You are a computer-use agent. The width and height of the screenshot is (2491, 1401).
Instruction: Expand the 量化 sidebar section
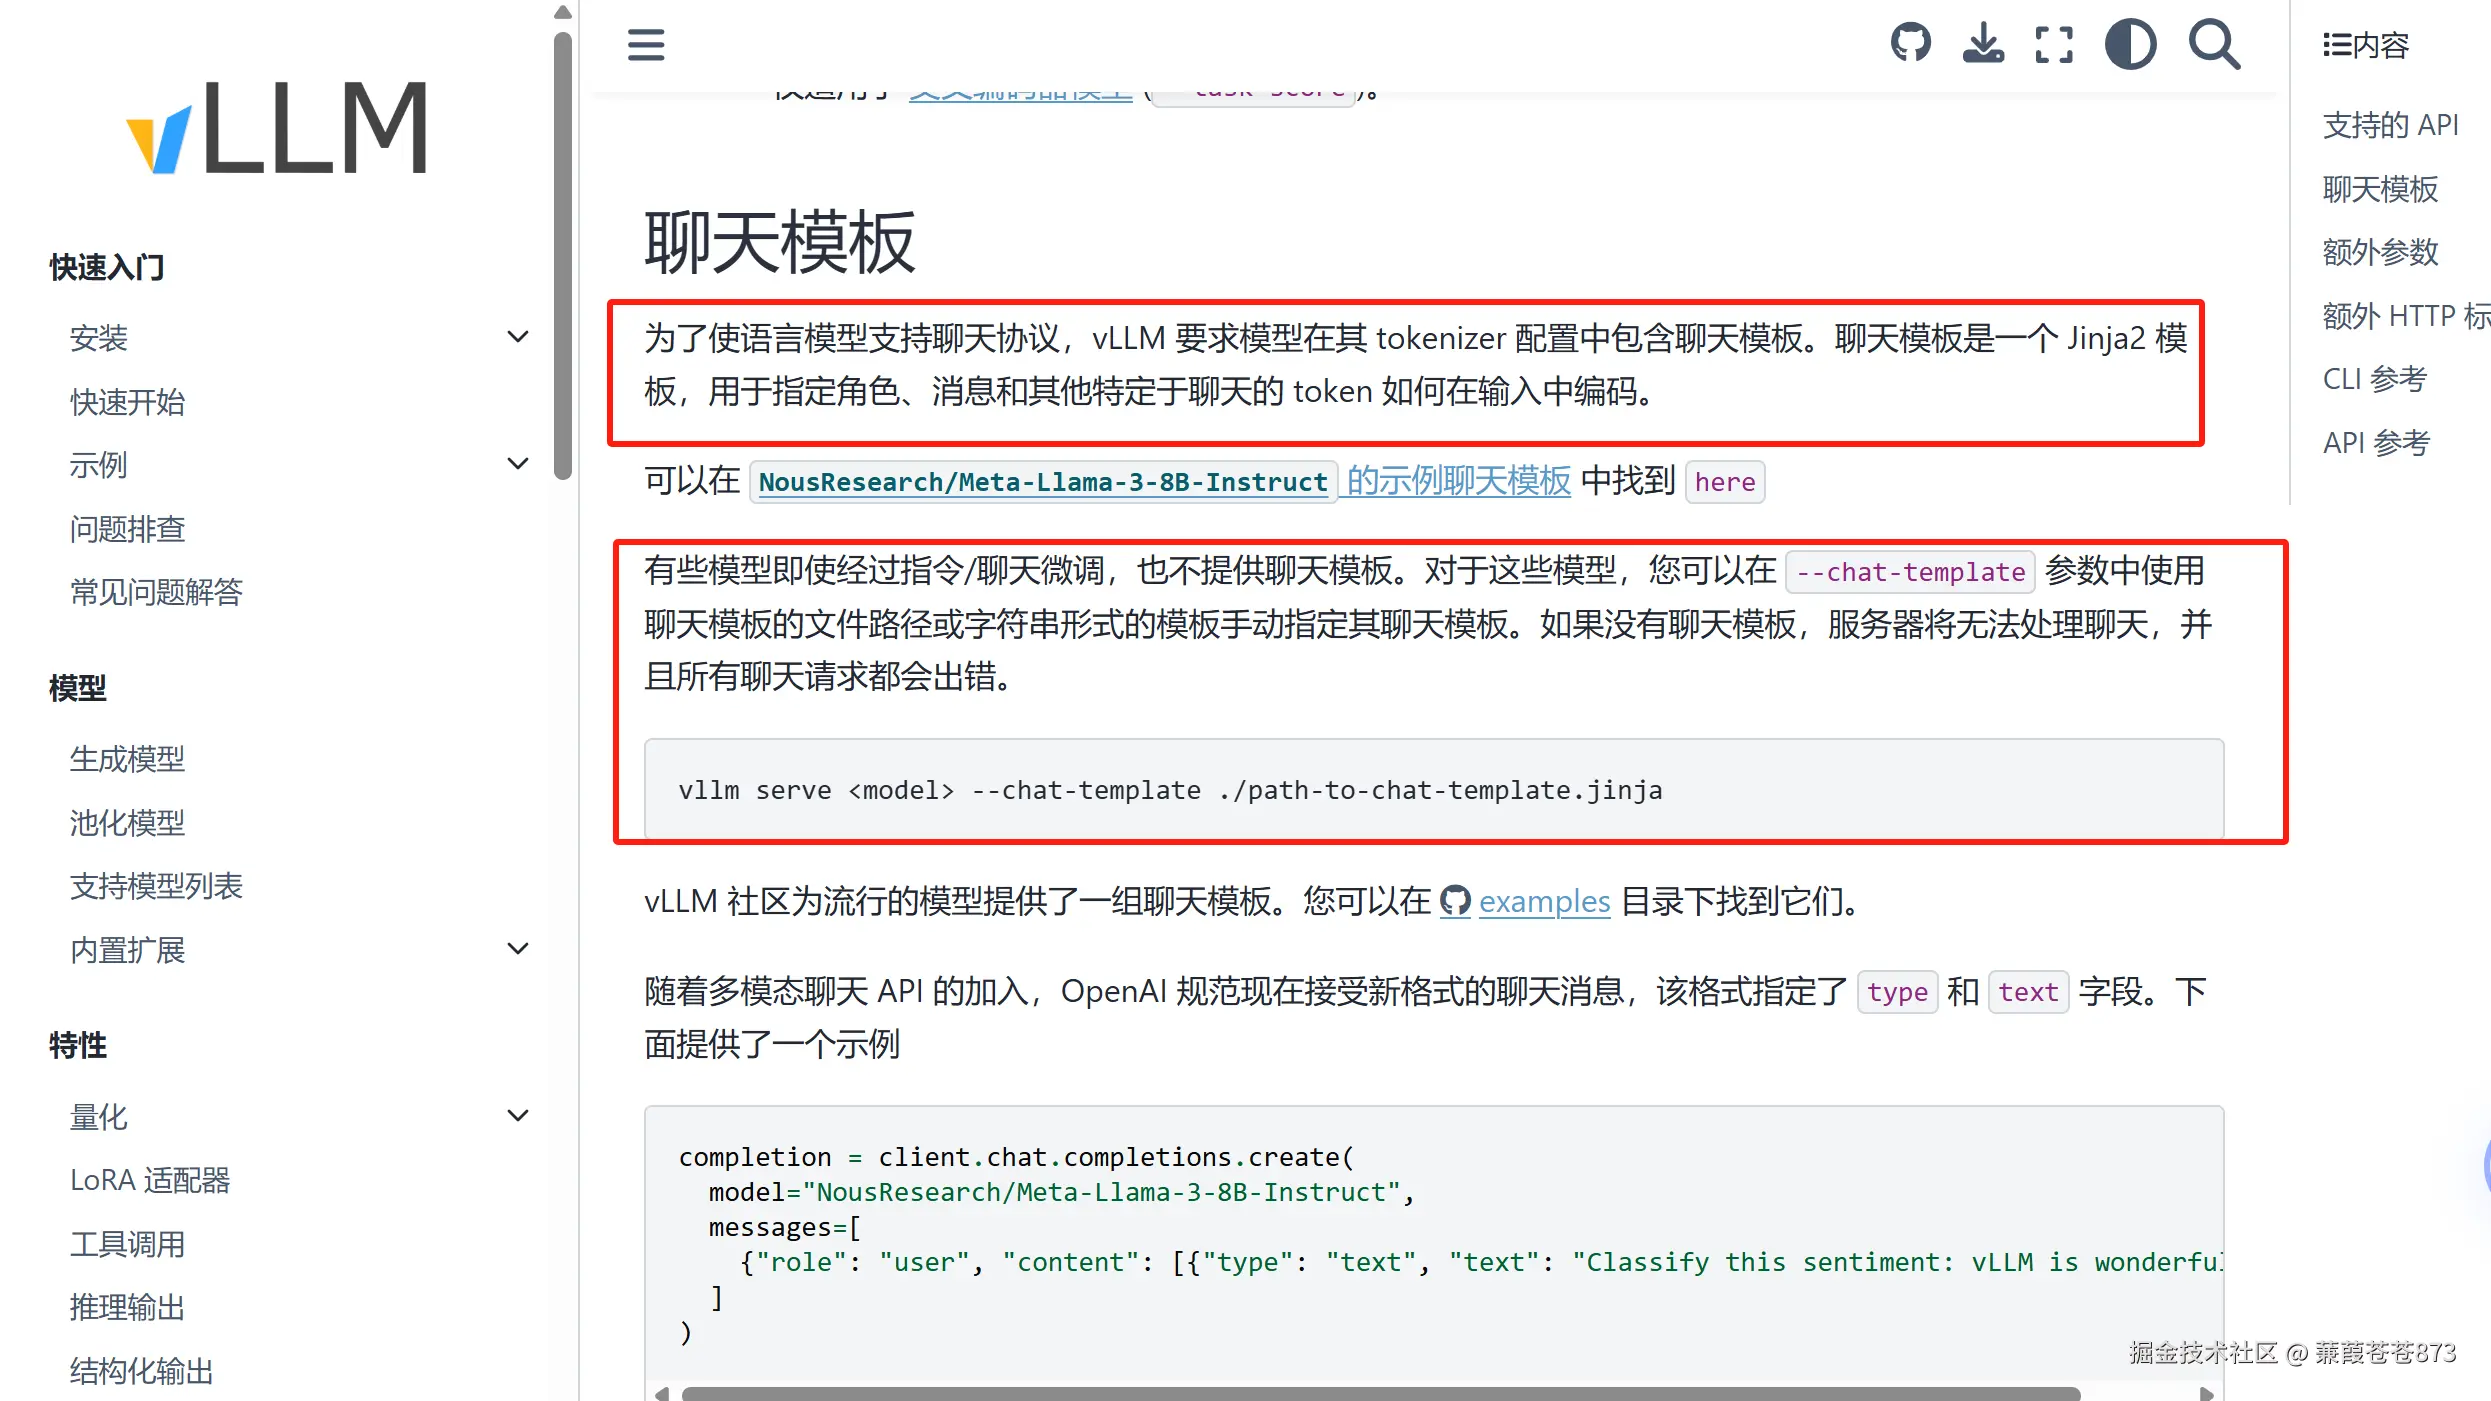tap(517, 1116)
